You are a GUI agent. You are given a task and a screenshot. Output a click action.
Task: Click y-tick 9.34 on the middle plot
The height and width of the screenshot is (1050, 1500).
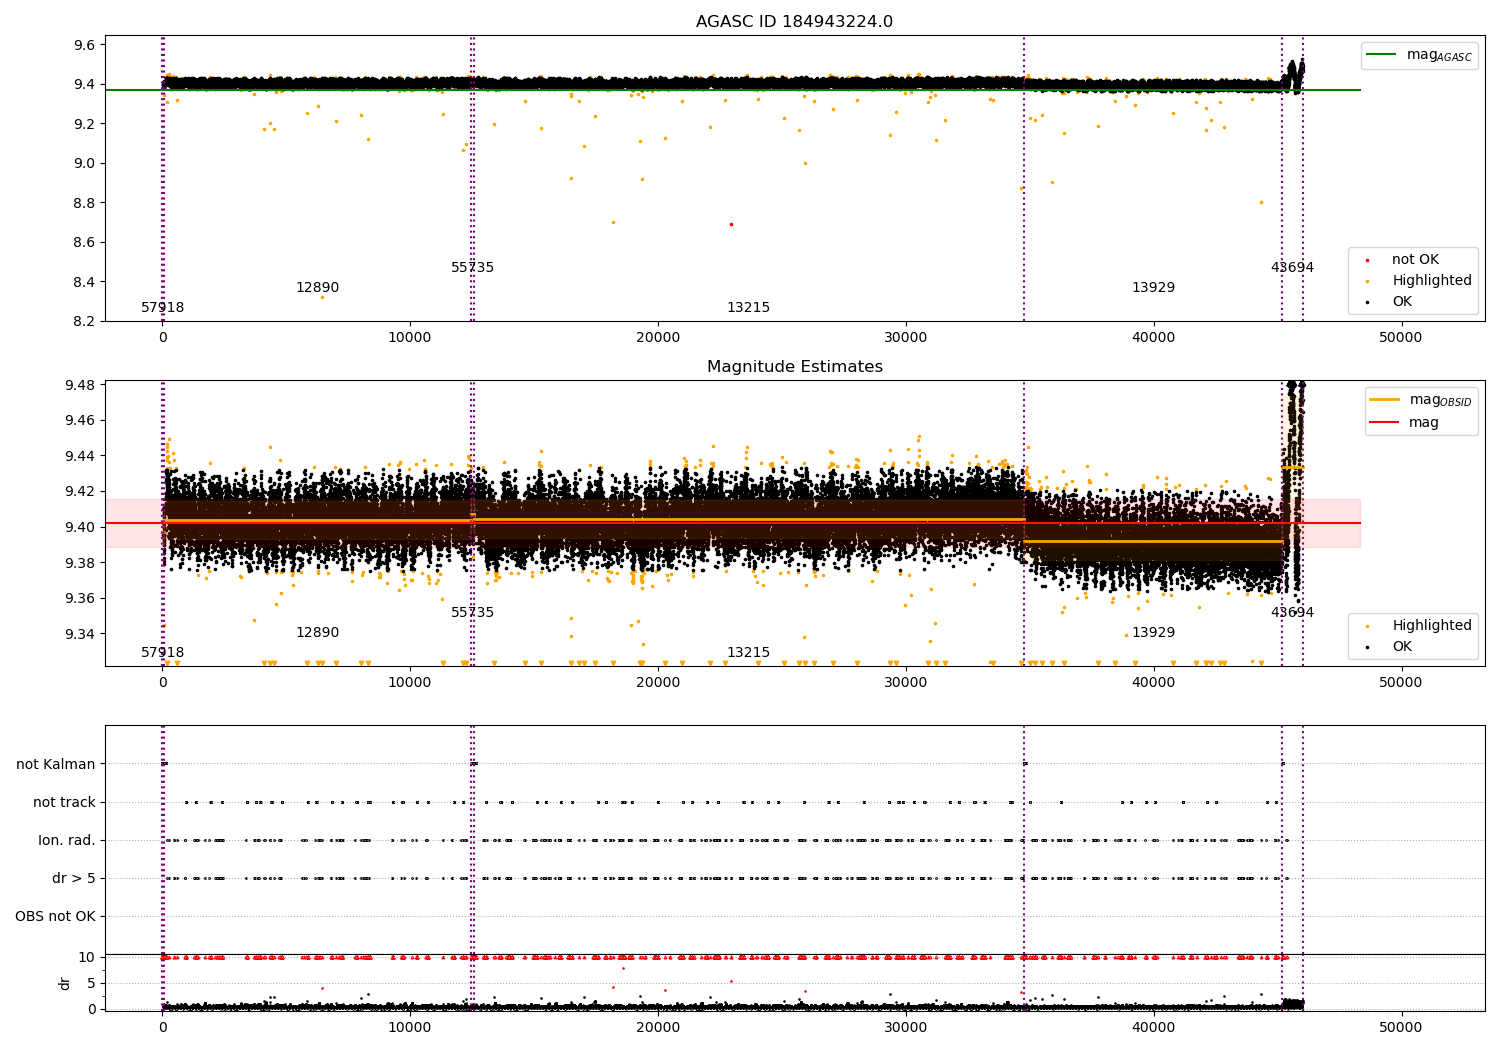[x=80, y=634]
